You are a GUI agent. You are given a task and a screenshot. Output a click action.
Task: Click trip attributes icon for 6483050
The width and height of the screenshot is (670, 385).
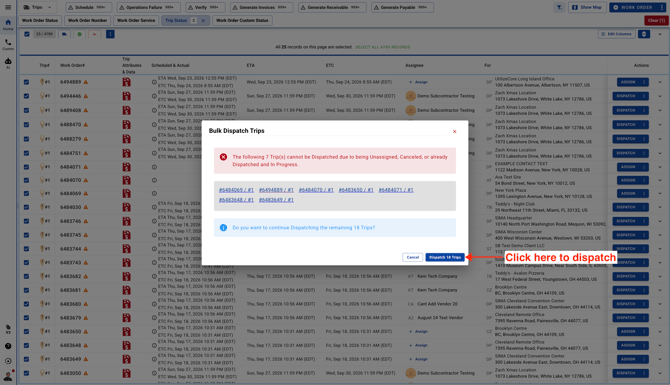point(126,373)
